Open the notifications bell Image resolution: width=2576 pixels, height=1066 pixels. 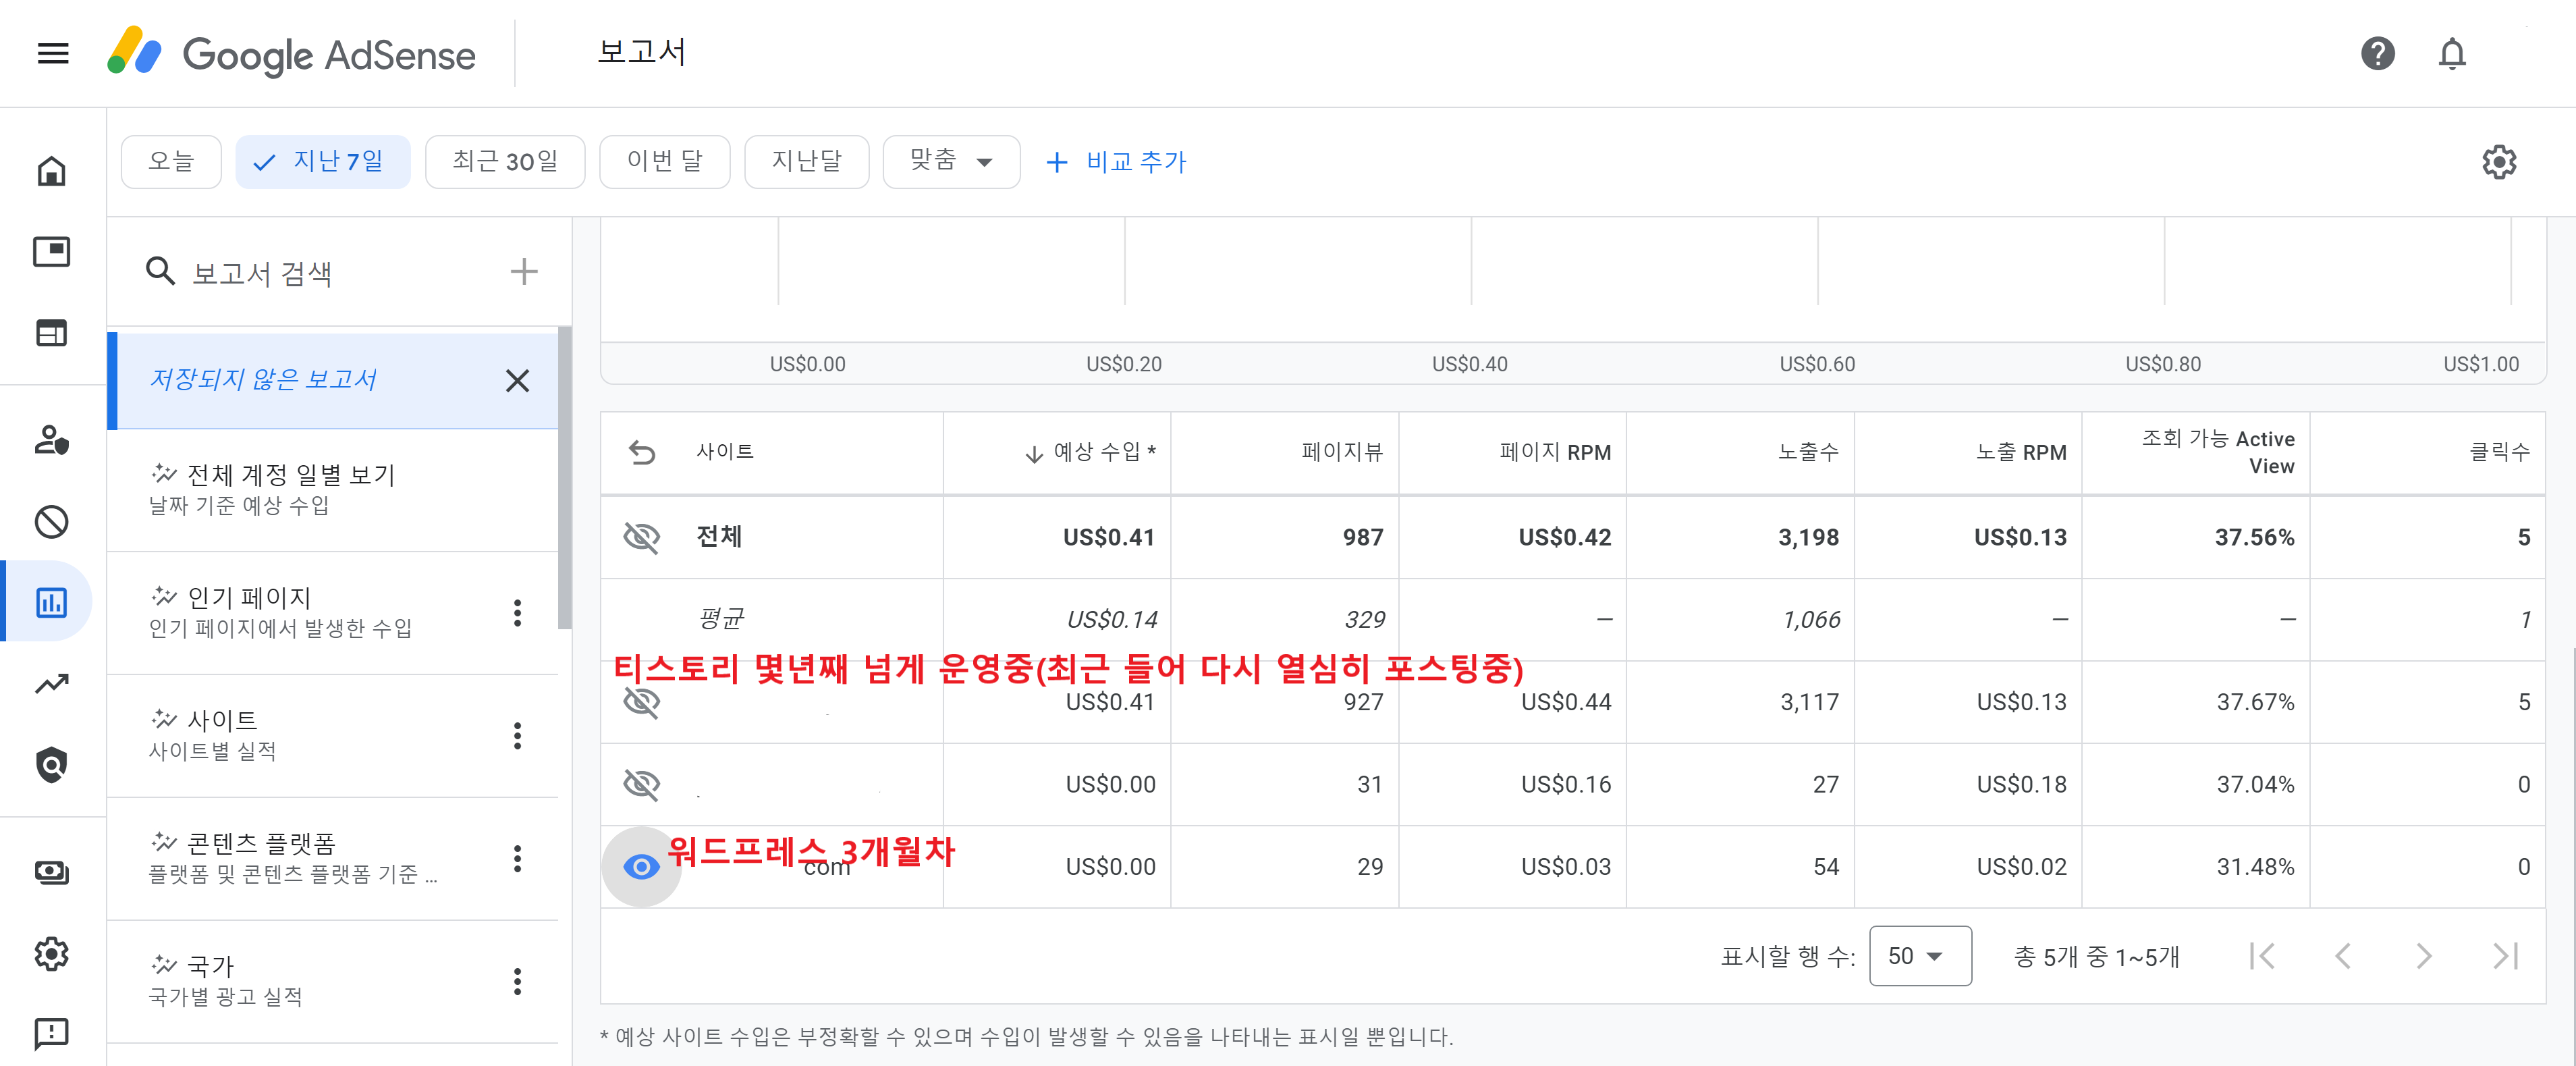[2452, 53]
